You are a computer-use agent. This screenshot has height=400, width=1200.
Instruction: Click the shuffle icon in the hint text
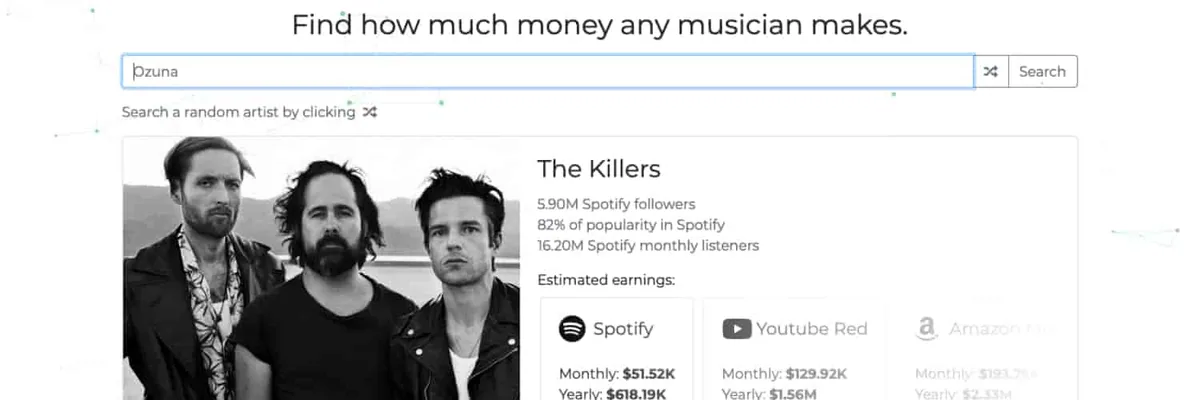pyautogui.click(x=369, y=112)
